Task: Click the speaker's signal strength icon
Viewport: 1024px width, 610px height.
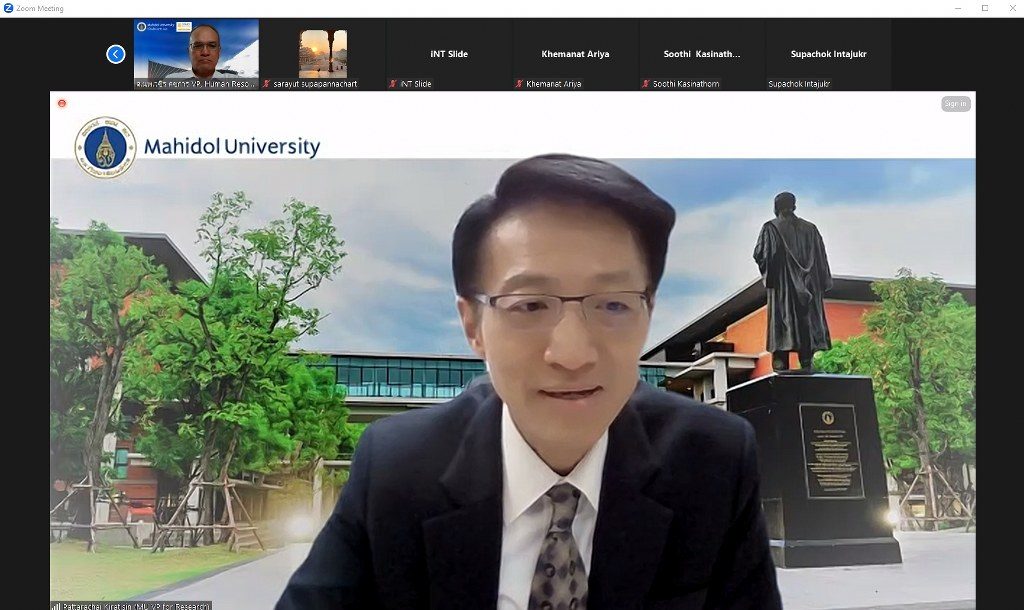Action: (x=57, y=605)
